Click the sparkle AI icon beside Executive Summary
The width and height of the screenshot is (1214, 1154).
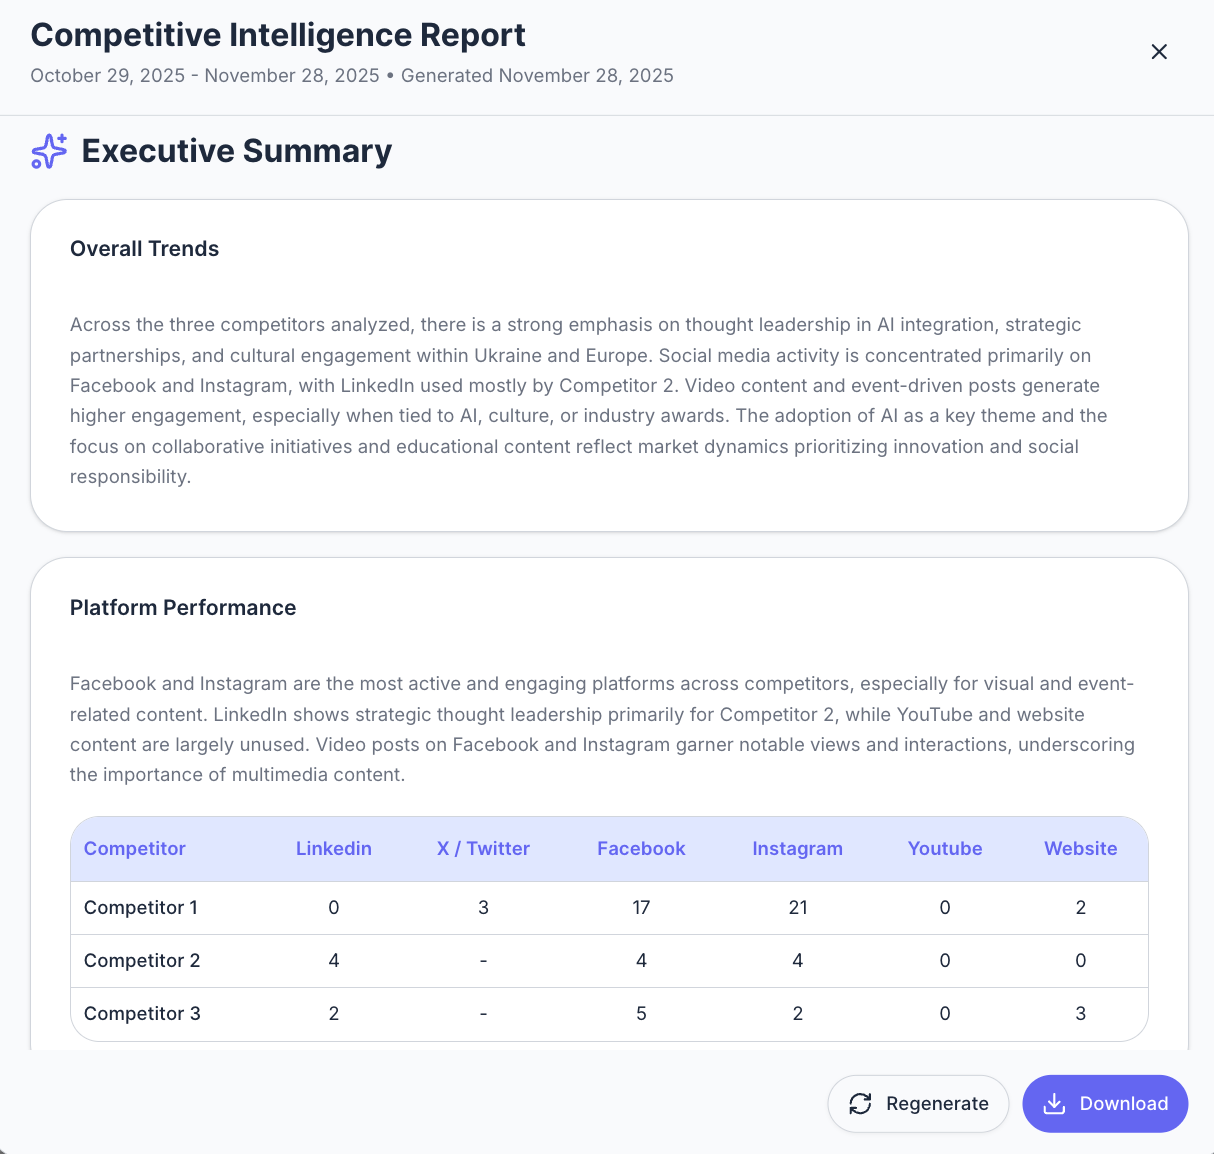click(48, 151)
